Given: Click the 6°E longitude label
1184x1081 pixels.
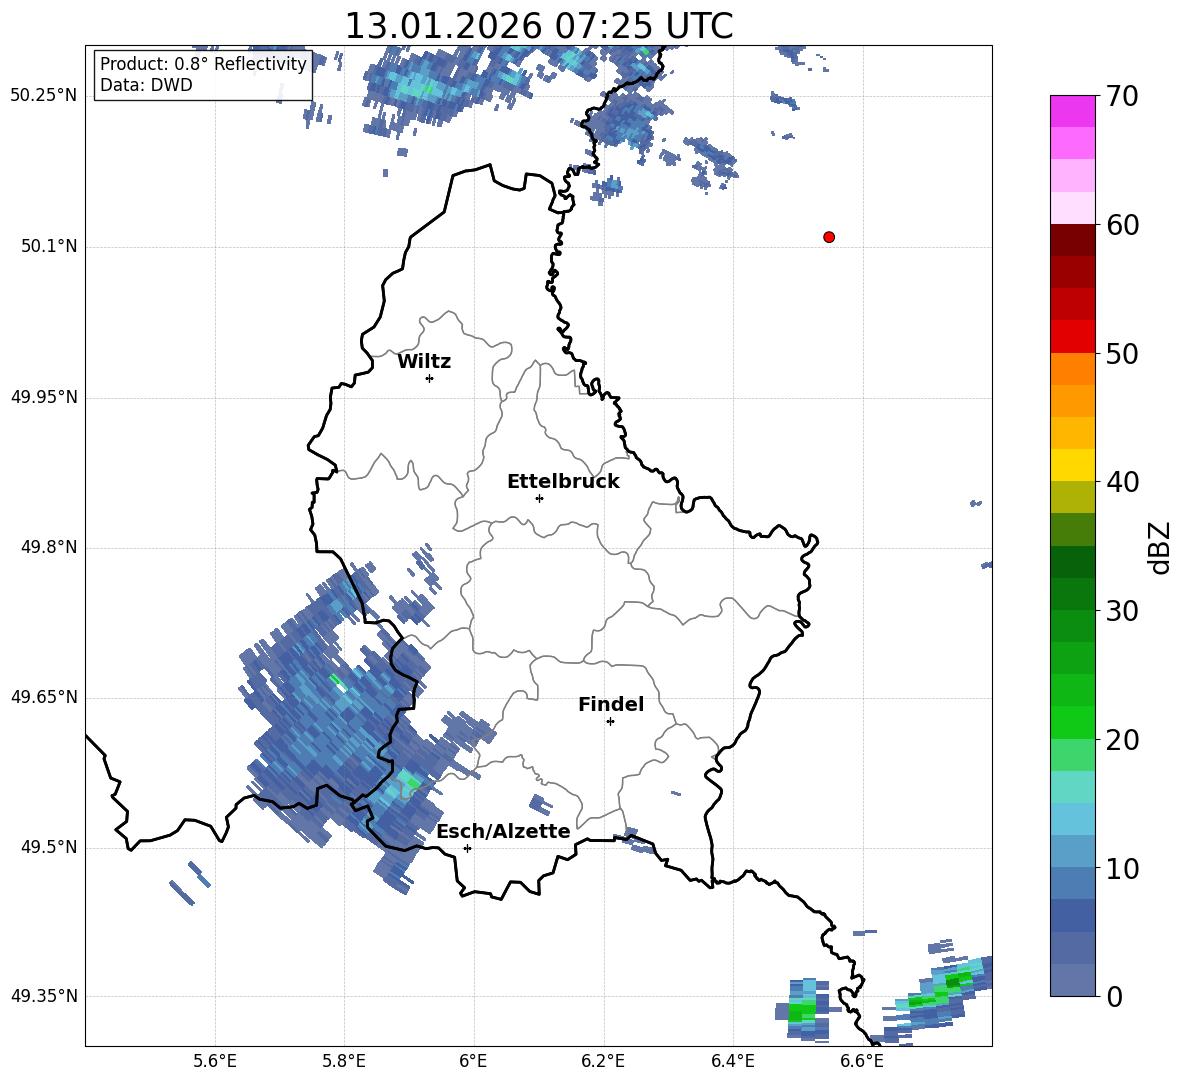Looking at the screenshot, I should [473, 1061].
